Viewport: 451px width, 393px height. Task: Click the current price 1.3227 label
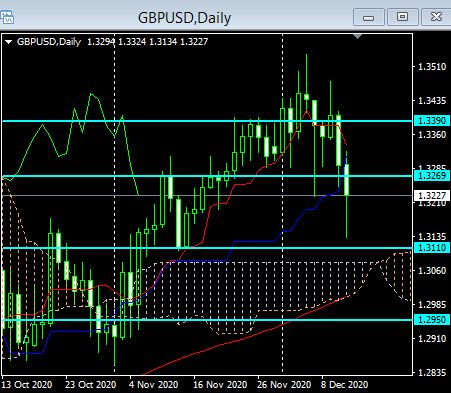tap(432, 195)
